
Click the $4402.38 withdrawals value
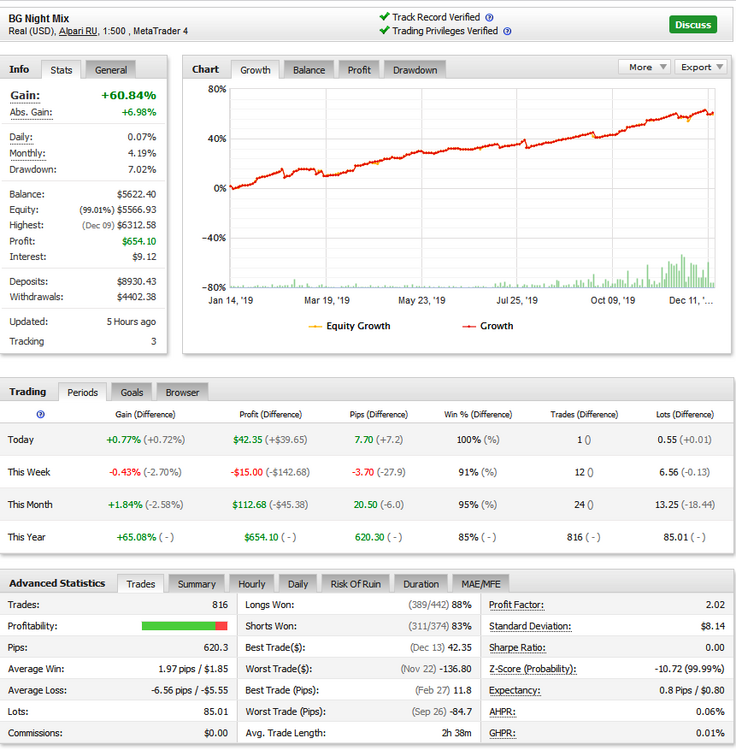[x=136, y=297]
